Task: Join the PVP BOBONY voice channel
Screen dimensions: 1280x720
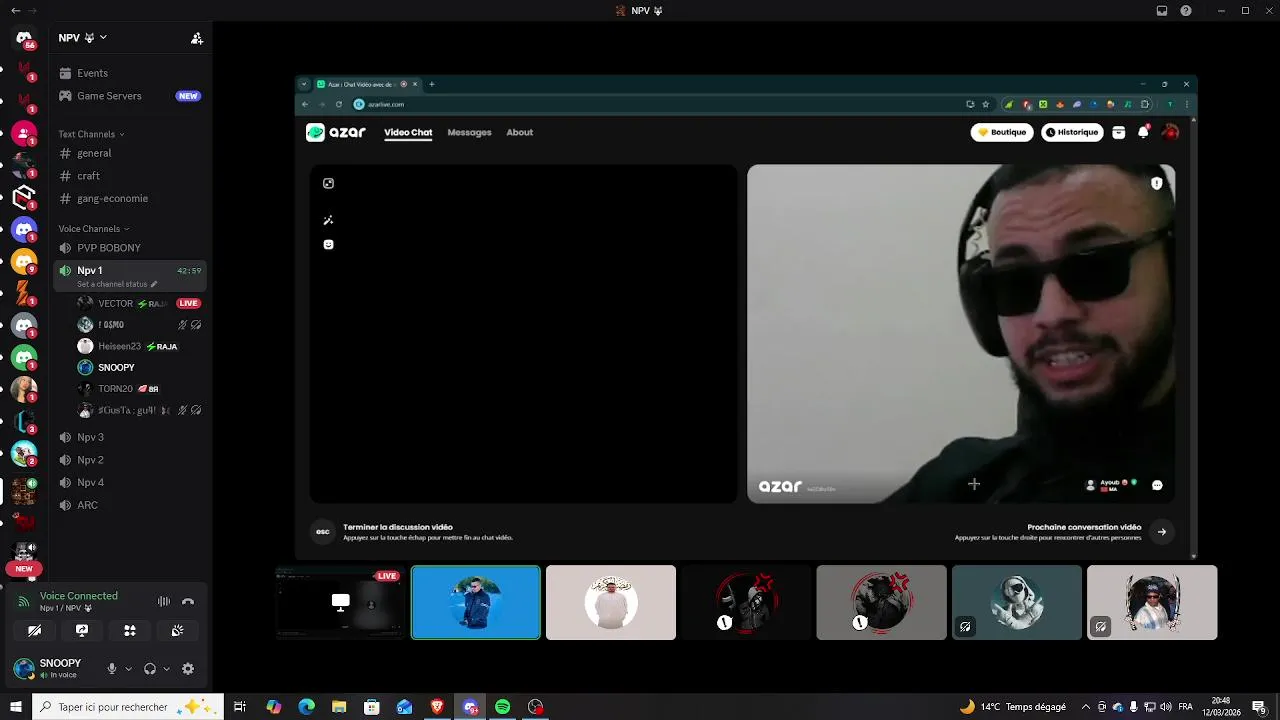Action: coord(130,248)
